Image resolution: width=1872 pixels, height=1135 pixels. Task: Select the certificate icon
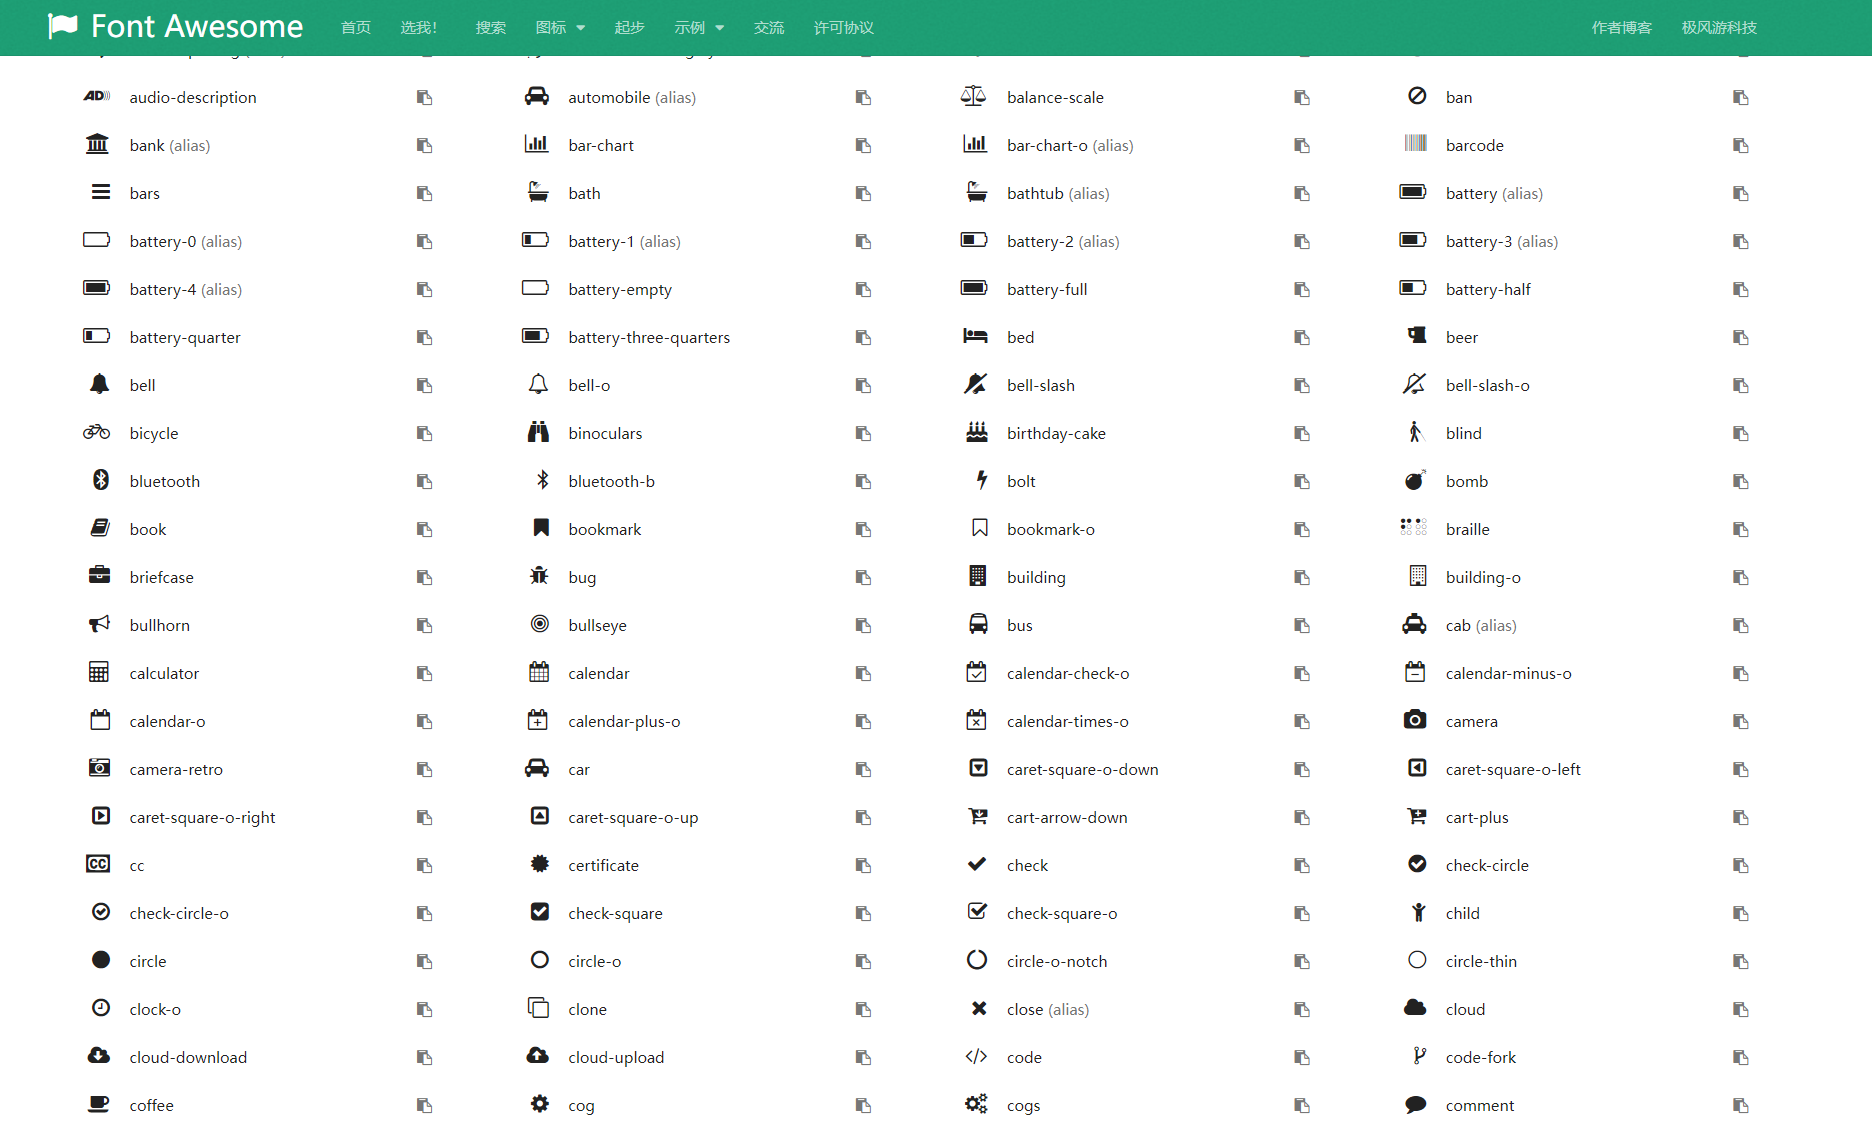tap(540, 864)
